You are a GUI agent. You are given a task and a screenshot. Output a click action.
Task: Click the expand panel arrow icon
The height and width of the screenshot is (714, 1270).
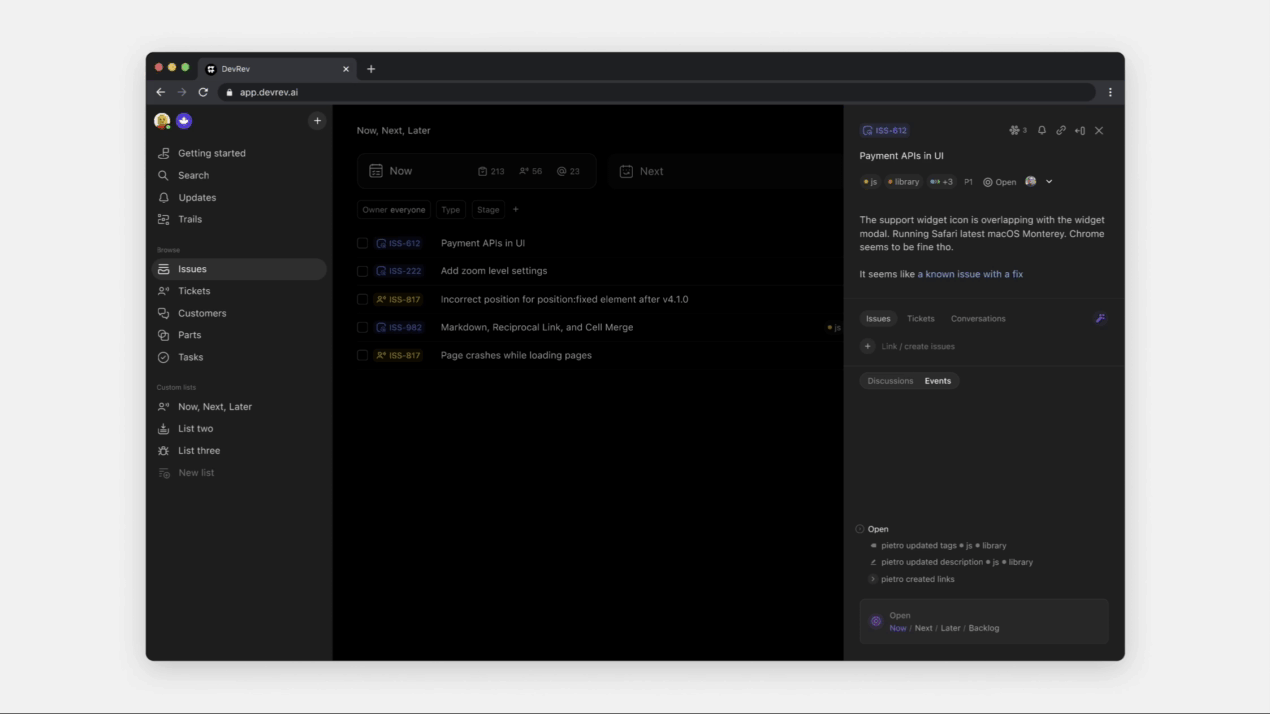pyautogui.click(x=1080, y=130)
